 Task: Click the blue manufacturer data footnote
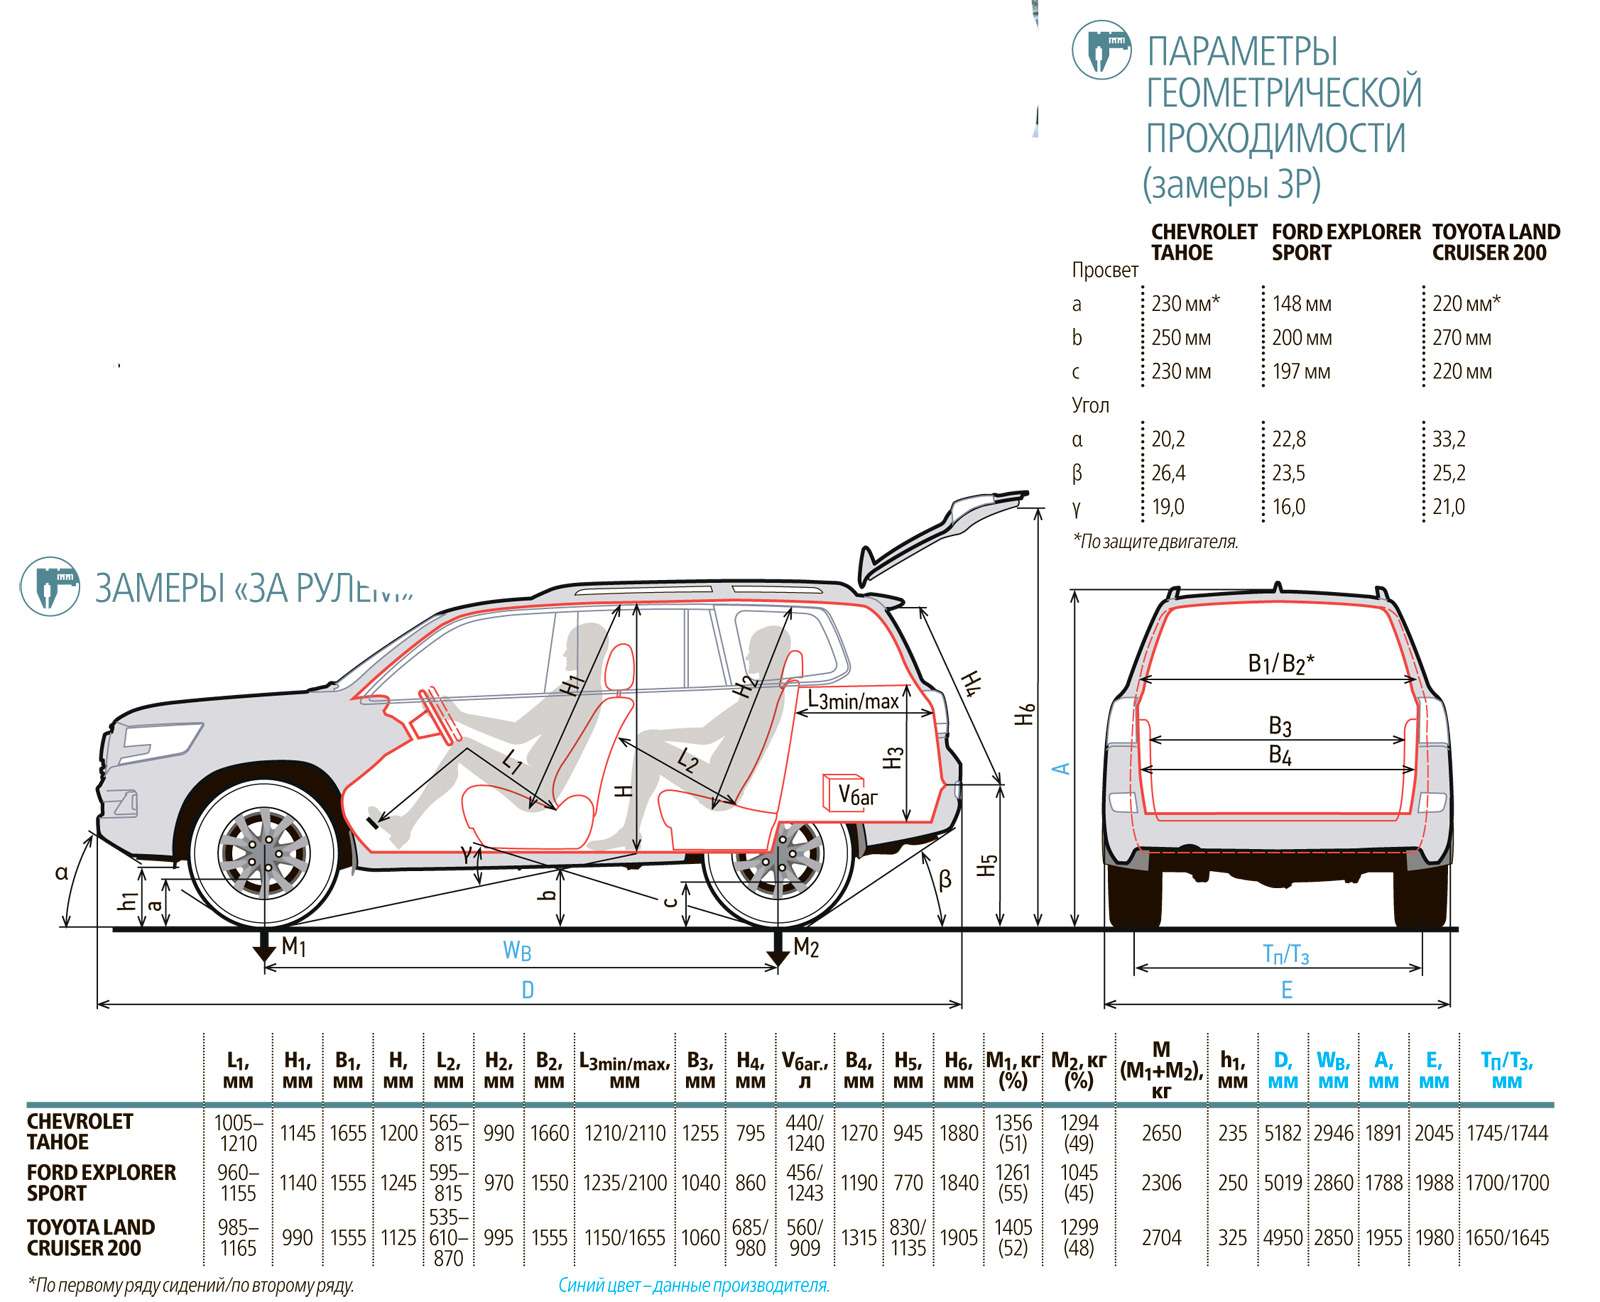(693, 1286)
